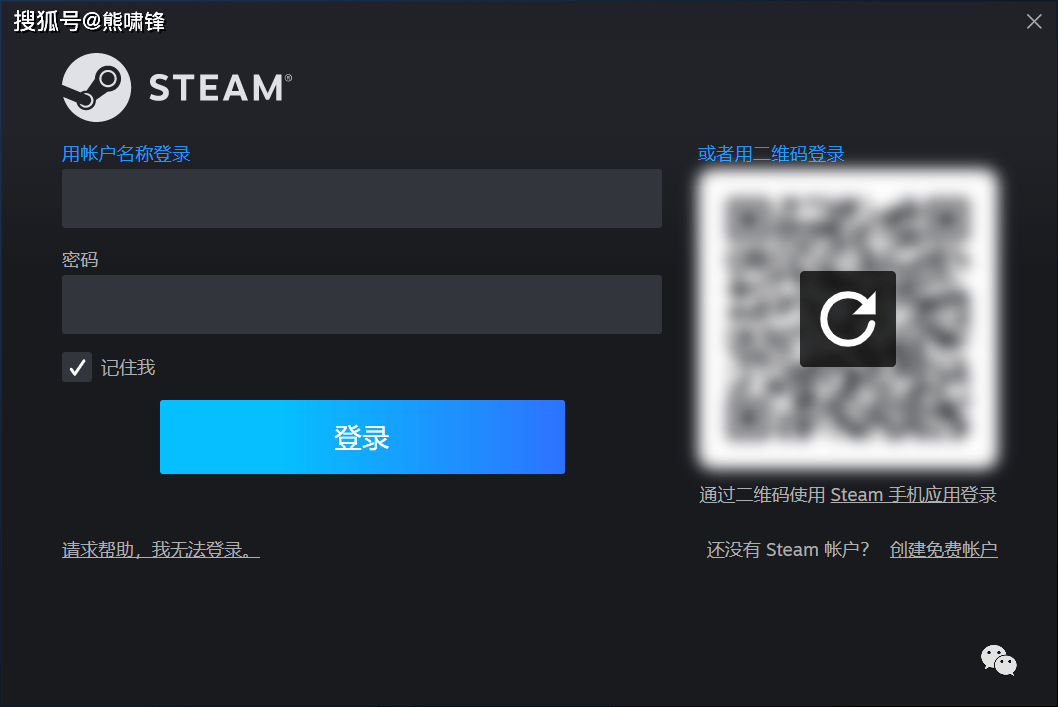The height and width of the screenshot is (707, 1058).
Task: Open the Steam 手机应用登录 link
Action: click(913, 495)
